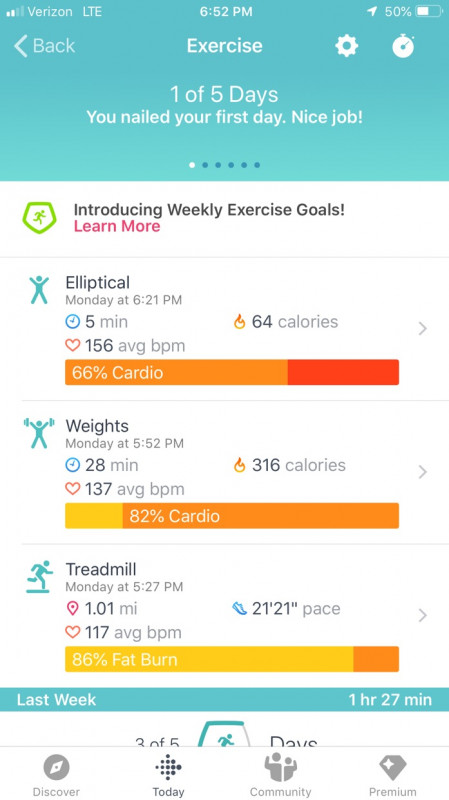The width and height of the screenshot is (449, 800).
Task: Tap the Last Week summary header
Action: tap(224, 699)
